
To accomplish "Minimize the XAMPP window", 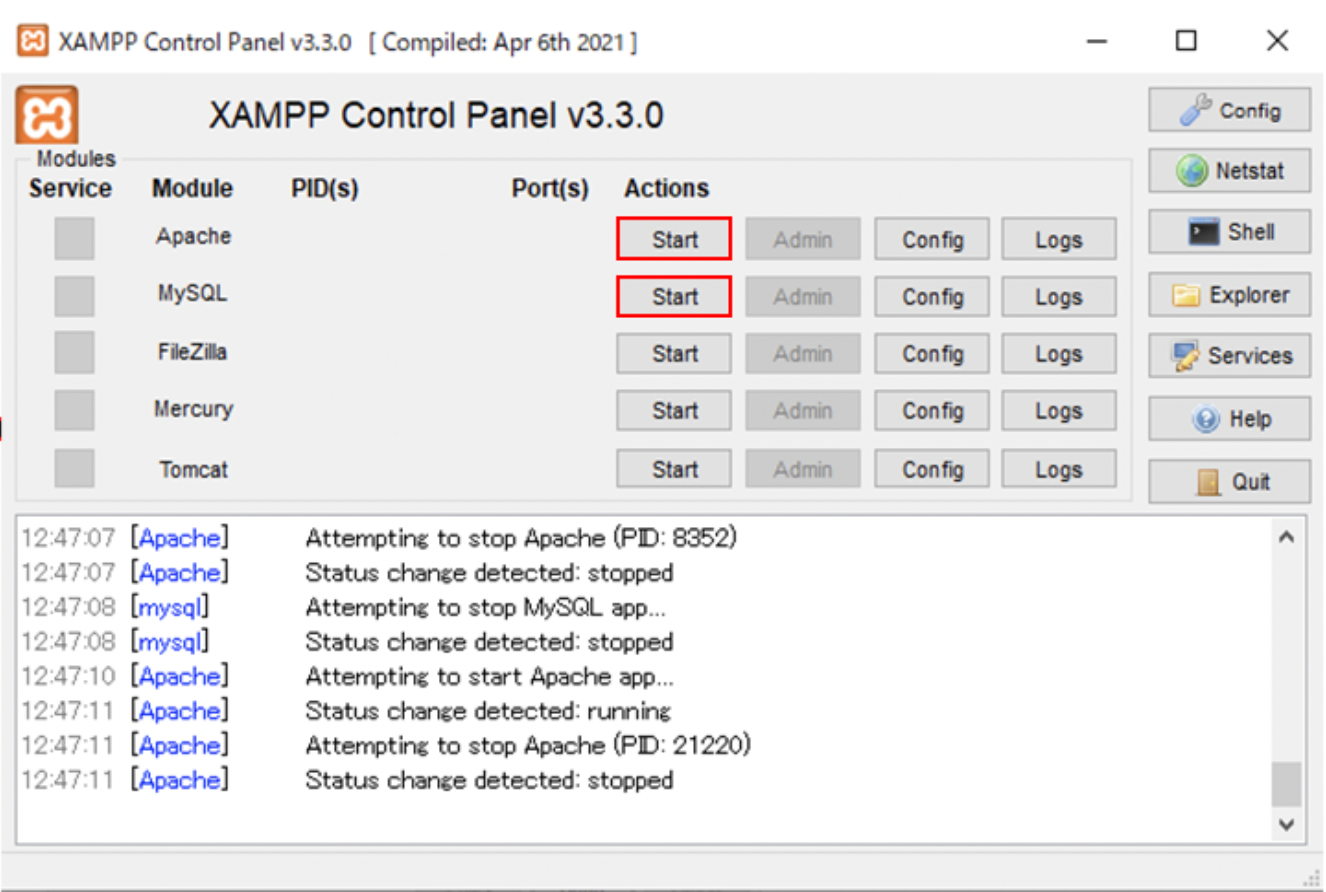I will 1097,41.
